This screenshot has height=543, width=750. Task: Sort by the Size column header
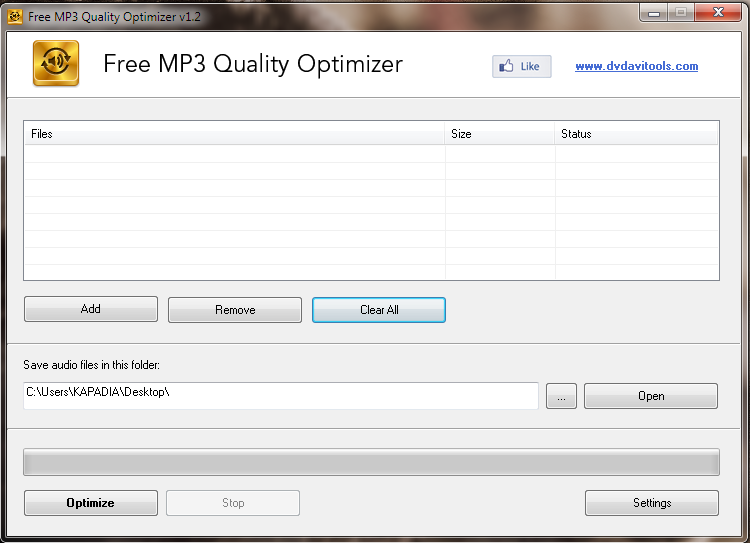coord(500,134)
